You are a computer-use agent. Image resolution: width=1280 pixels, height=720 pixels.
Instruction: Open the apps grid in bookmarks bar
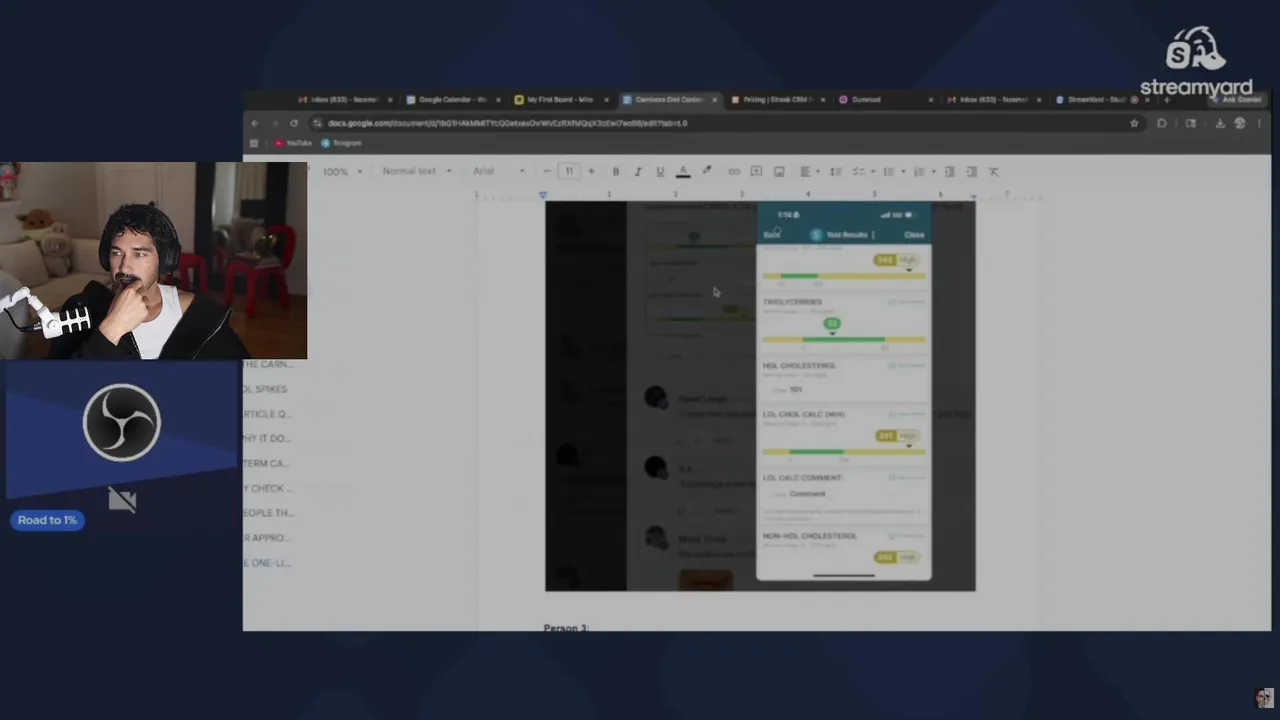coord(254,143)
